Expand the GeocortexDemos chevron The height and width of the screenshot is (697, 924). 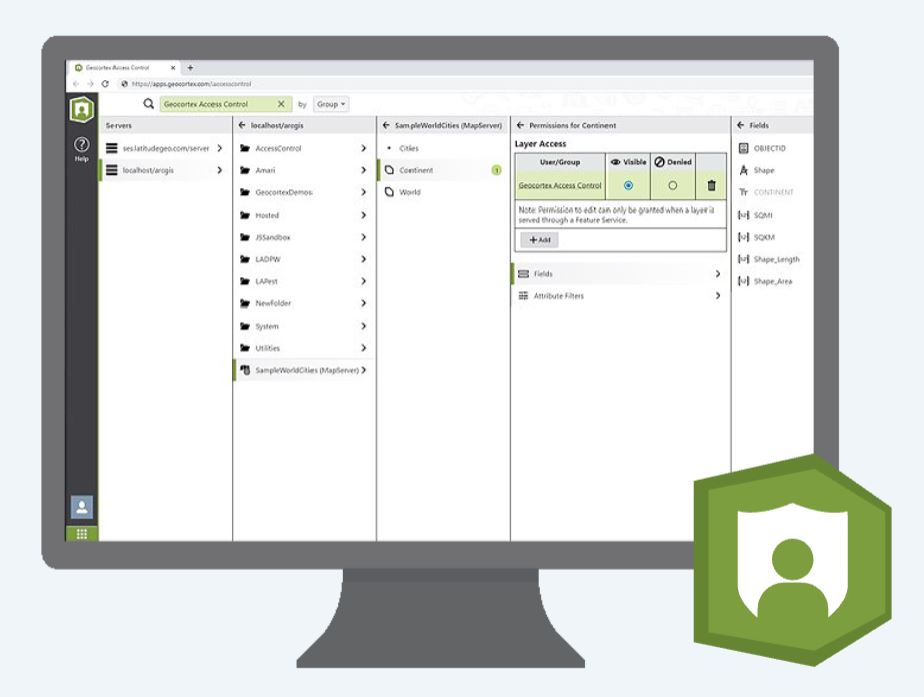pyautogui.click(x=364, y=192)
